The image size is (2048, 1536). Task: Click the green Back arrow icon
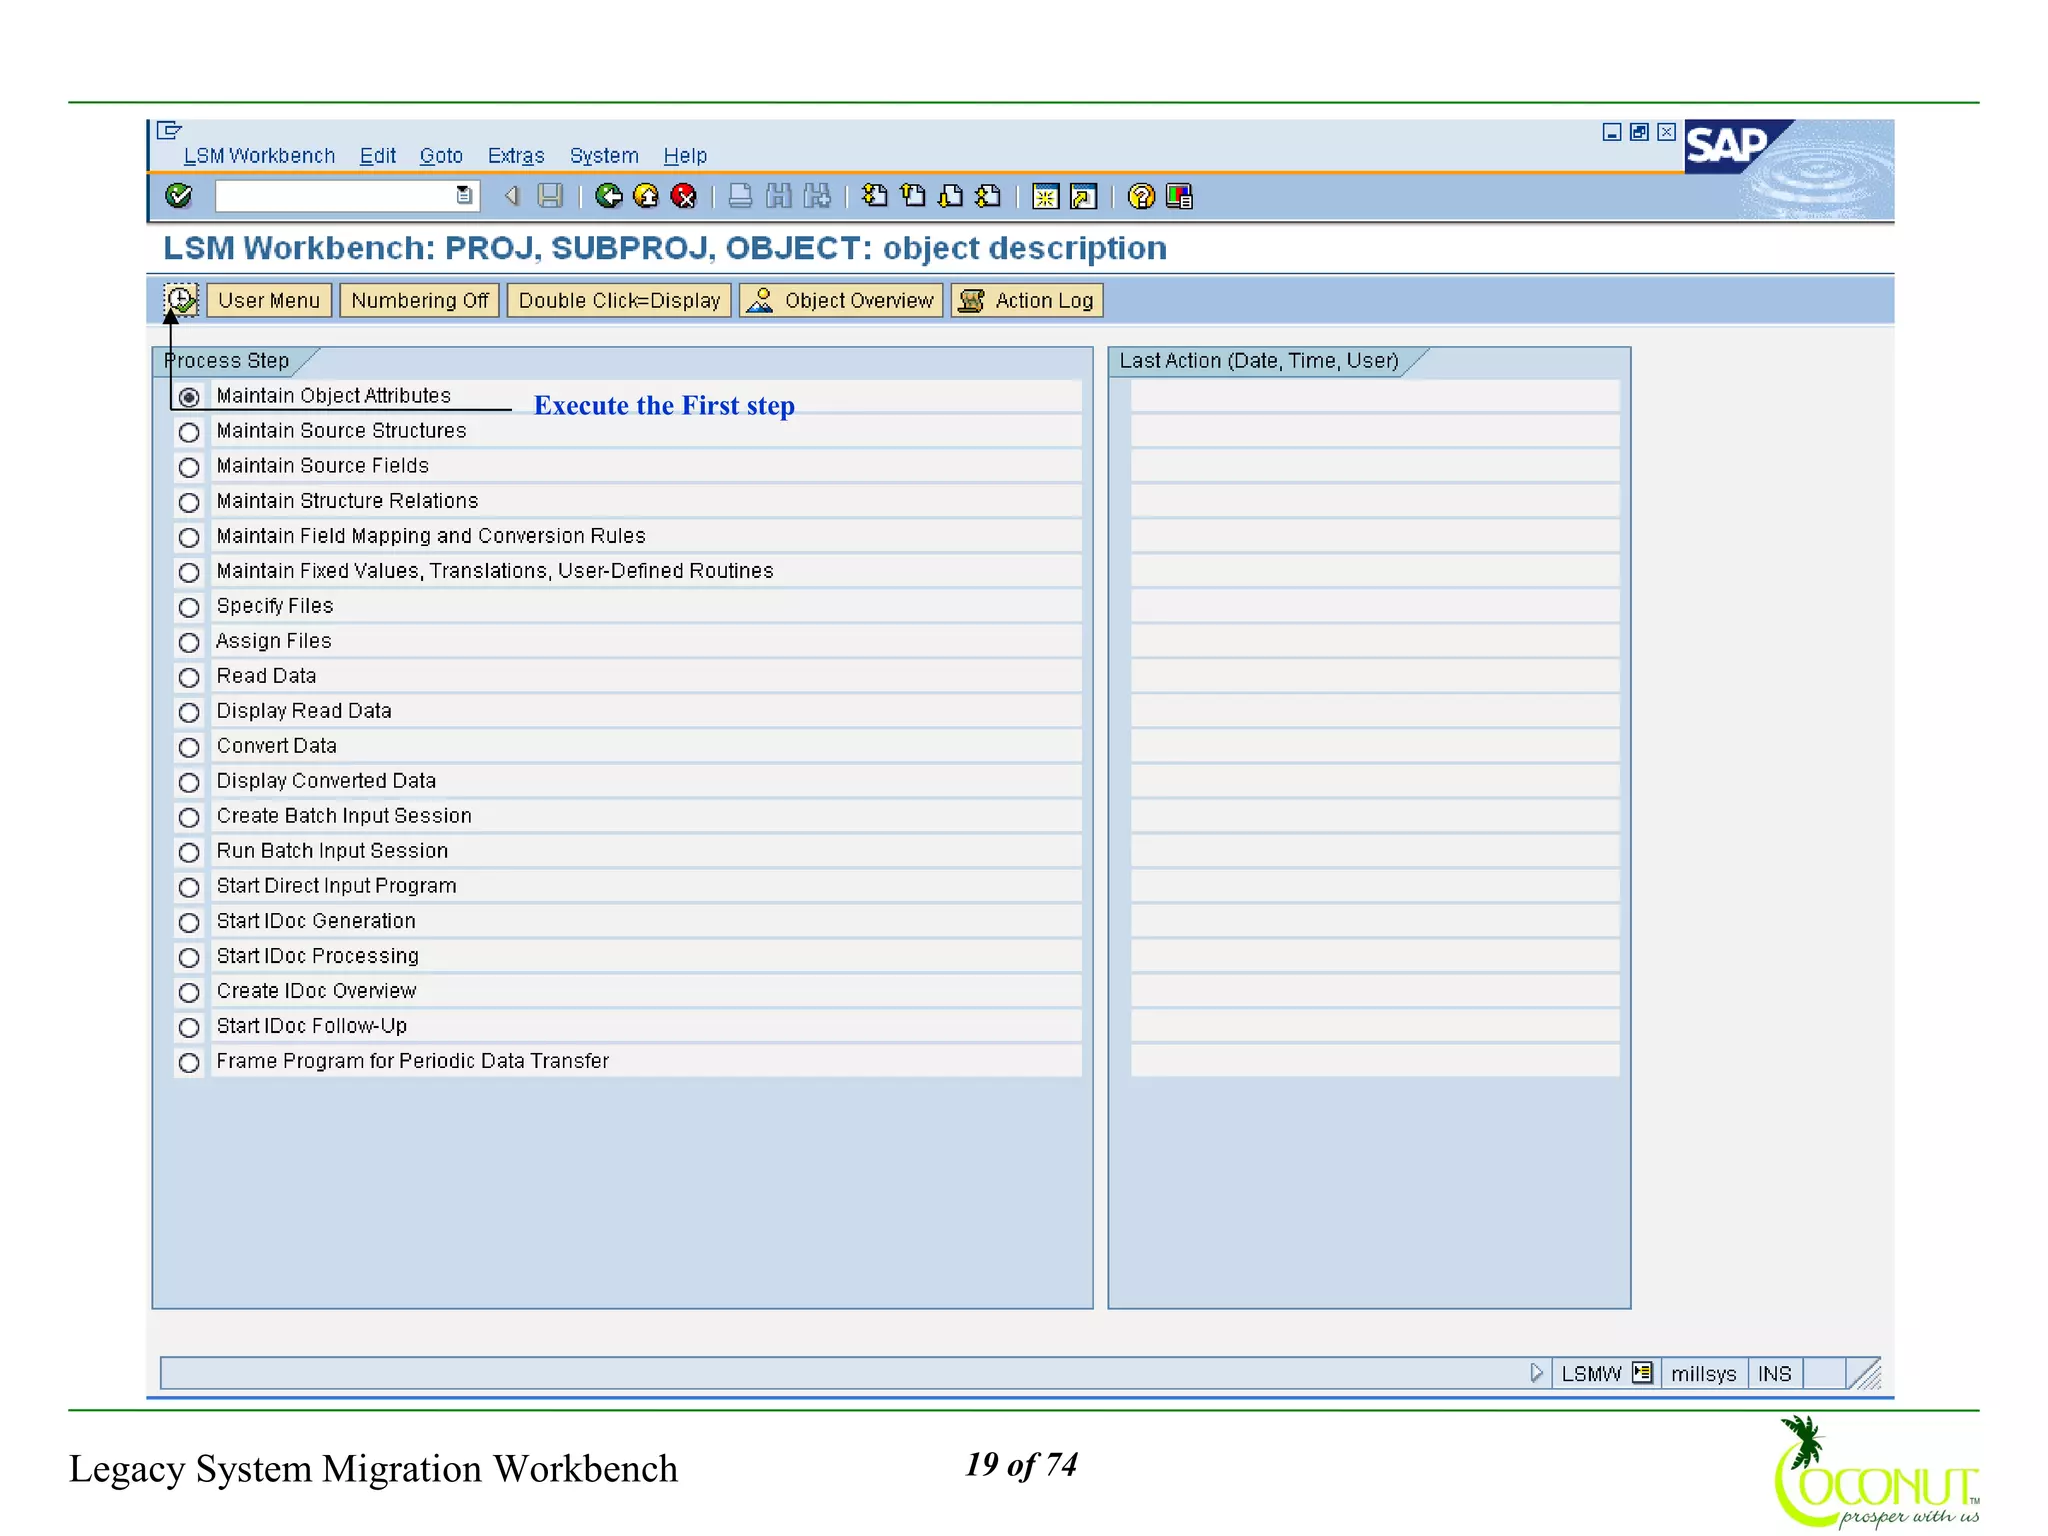coord(608,196)
